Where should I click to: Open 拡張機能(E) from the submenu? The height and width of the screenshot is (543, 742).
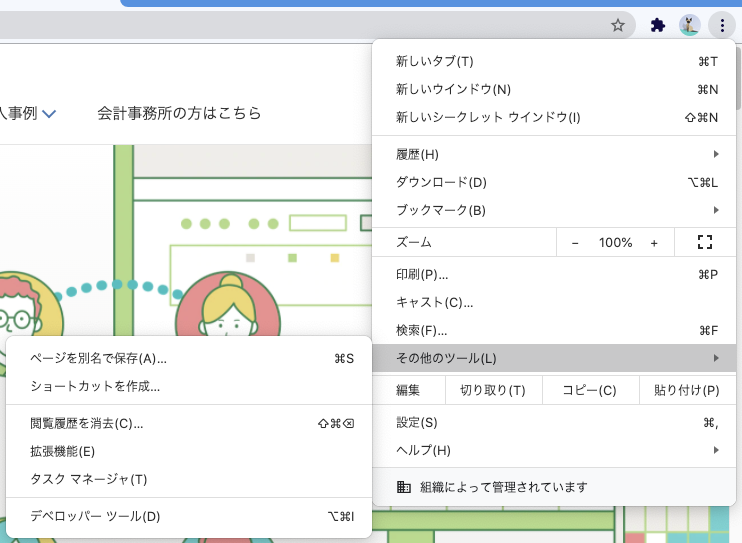[189, 452]
